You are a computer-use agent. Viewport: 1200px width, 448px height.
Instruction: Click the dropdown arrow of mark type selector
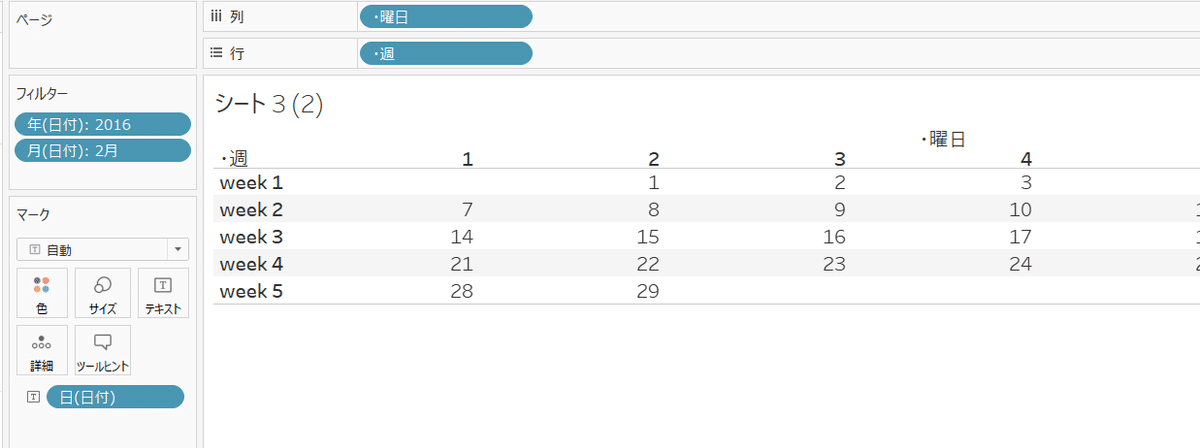tap(178, 250)
